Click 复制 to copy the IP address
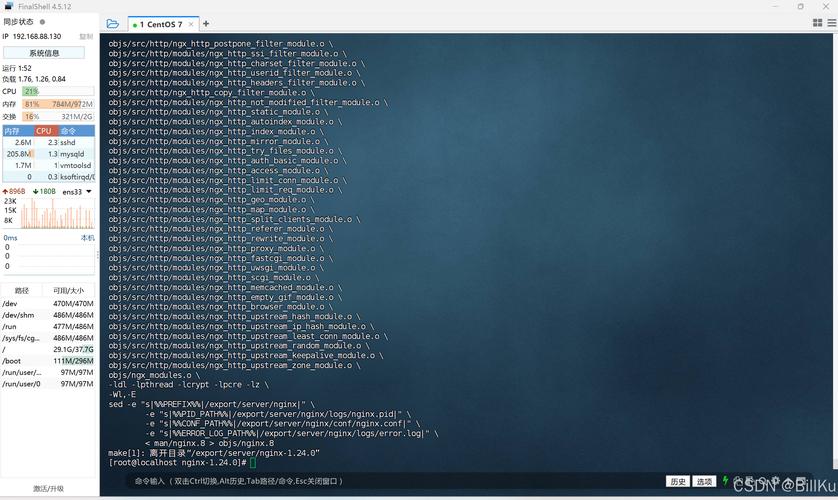This screenshot has width=838, height=500. click(86, 36)
